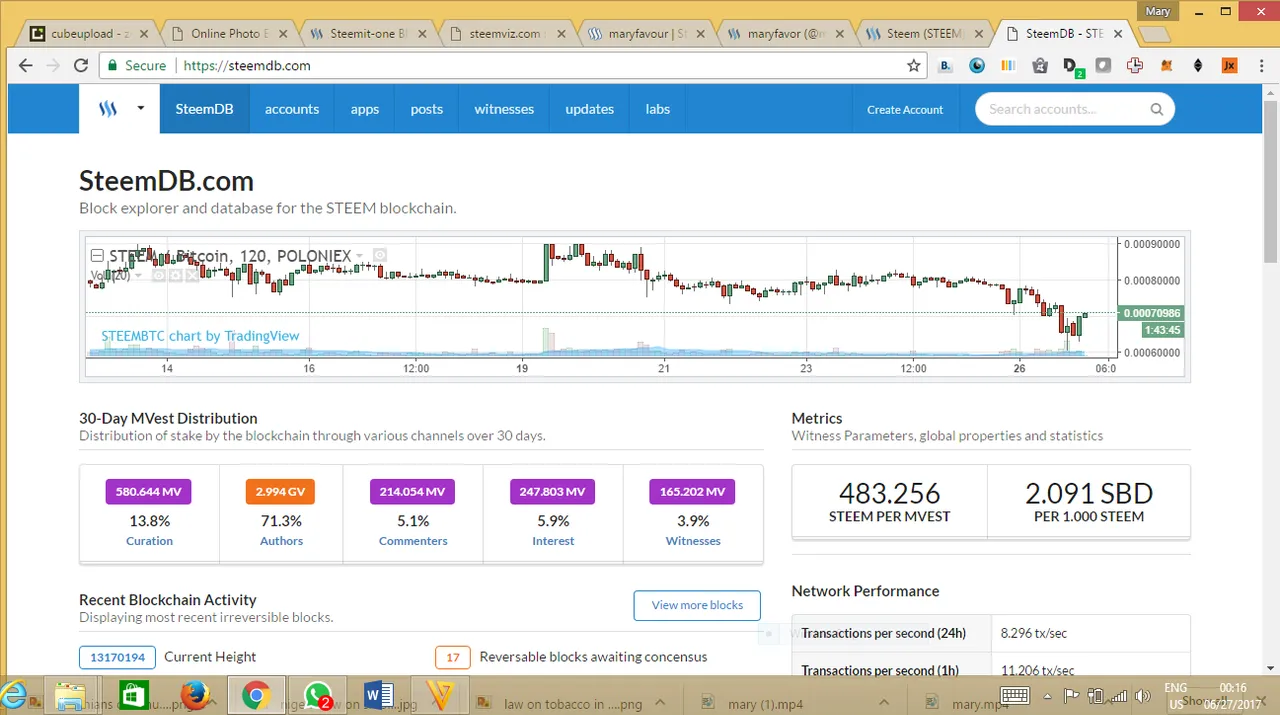
Task: Click the magnifier icon in the account search
Action: [1157, 109]
